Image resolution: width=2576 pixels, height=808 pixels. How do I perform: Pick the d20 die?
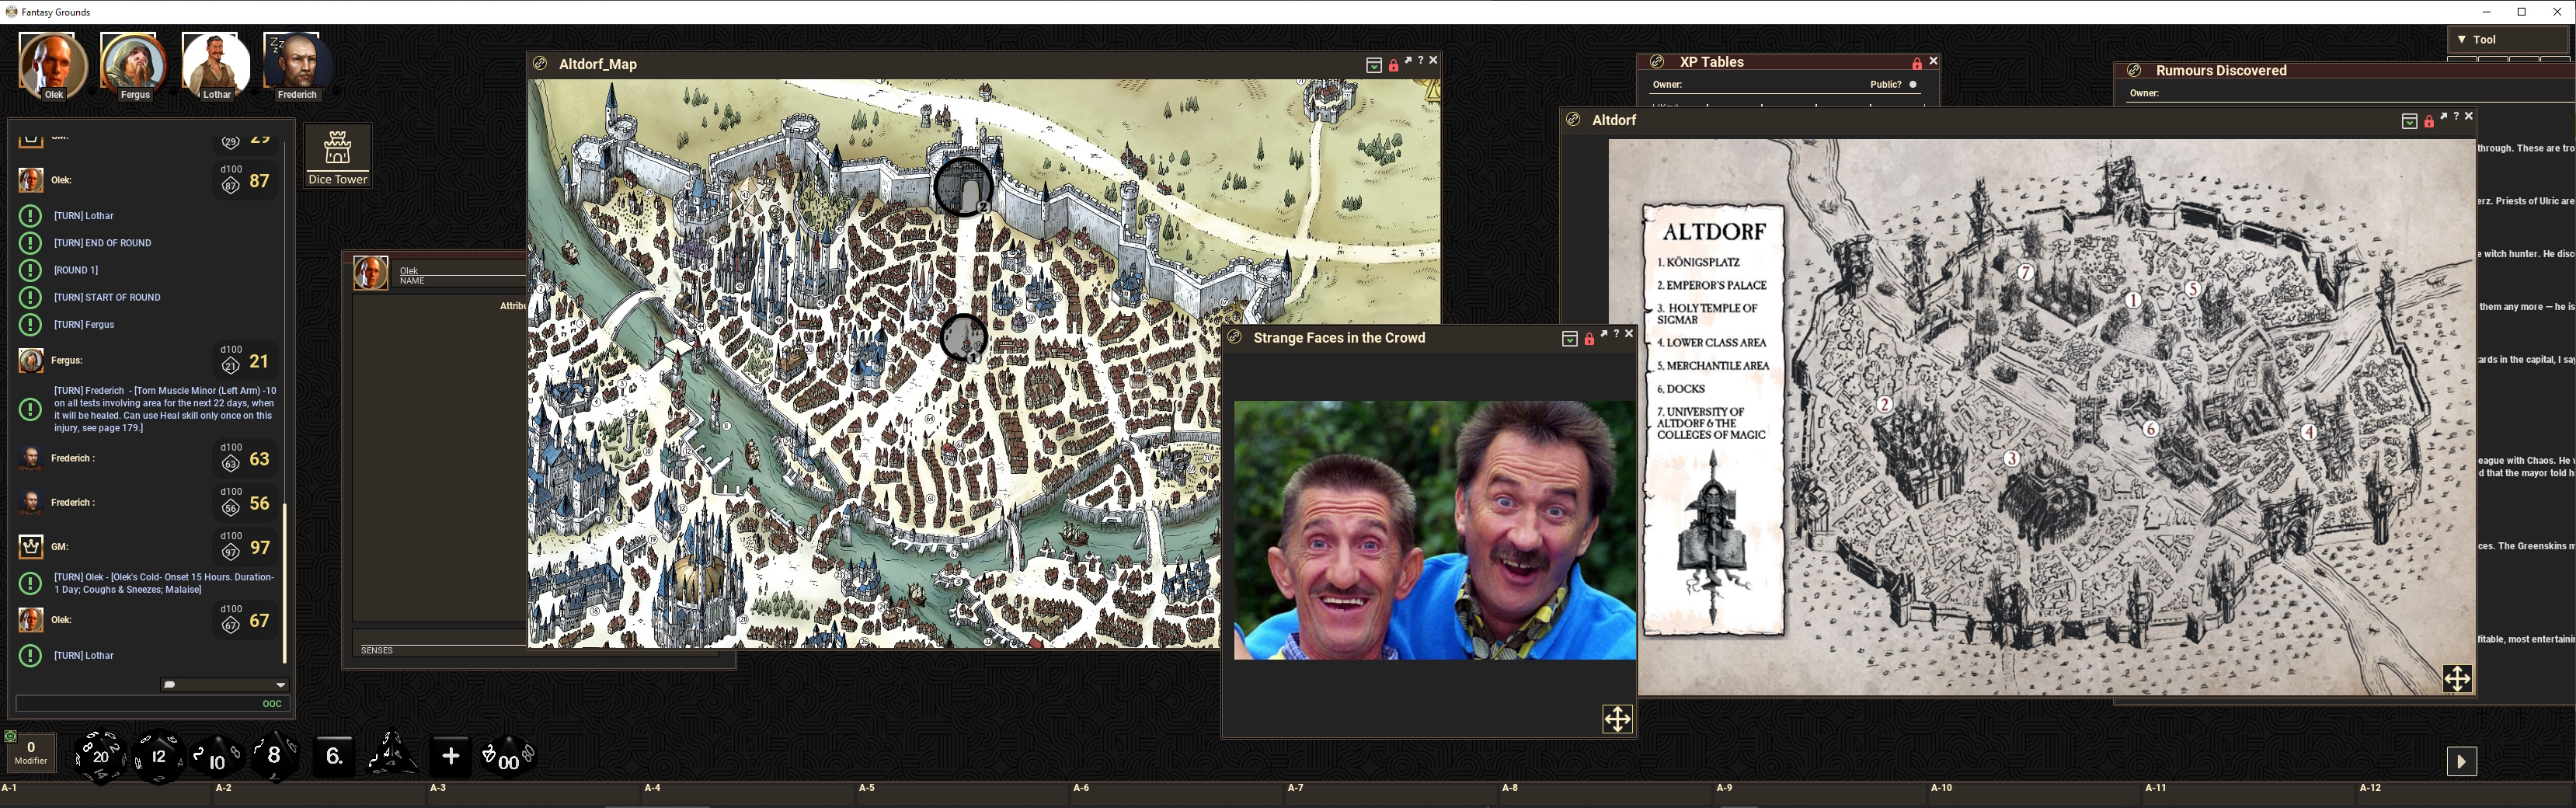tap(100, 756)
